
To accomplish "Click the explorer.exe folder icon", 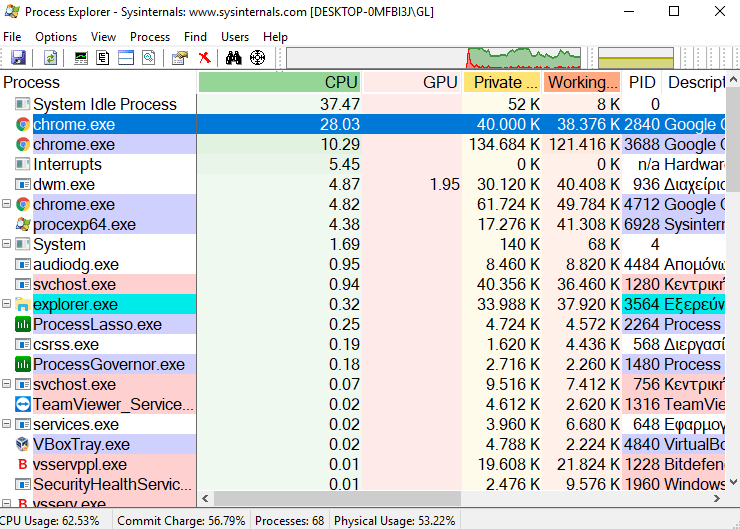I will pyautogui.click(x=23, y=304).
